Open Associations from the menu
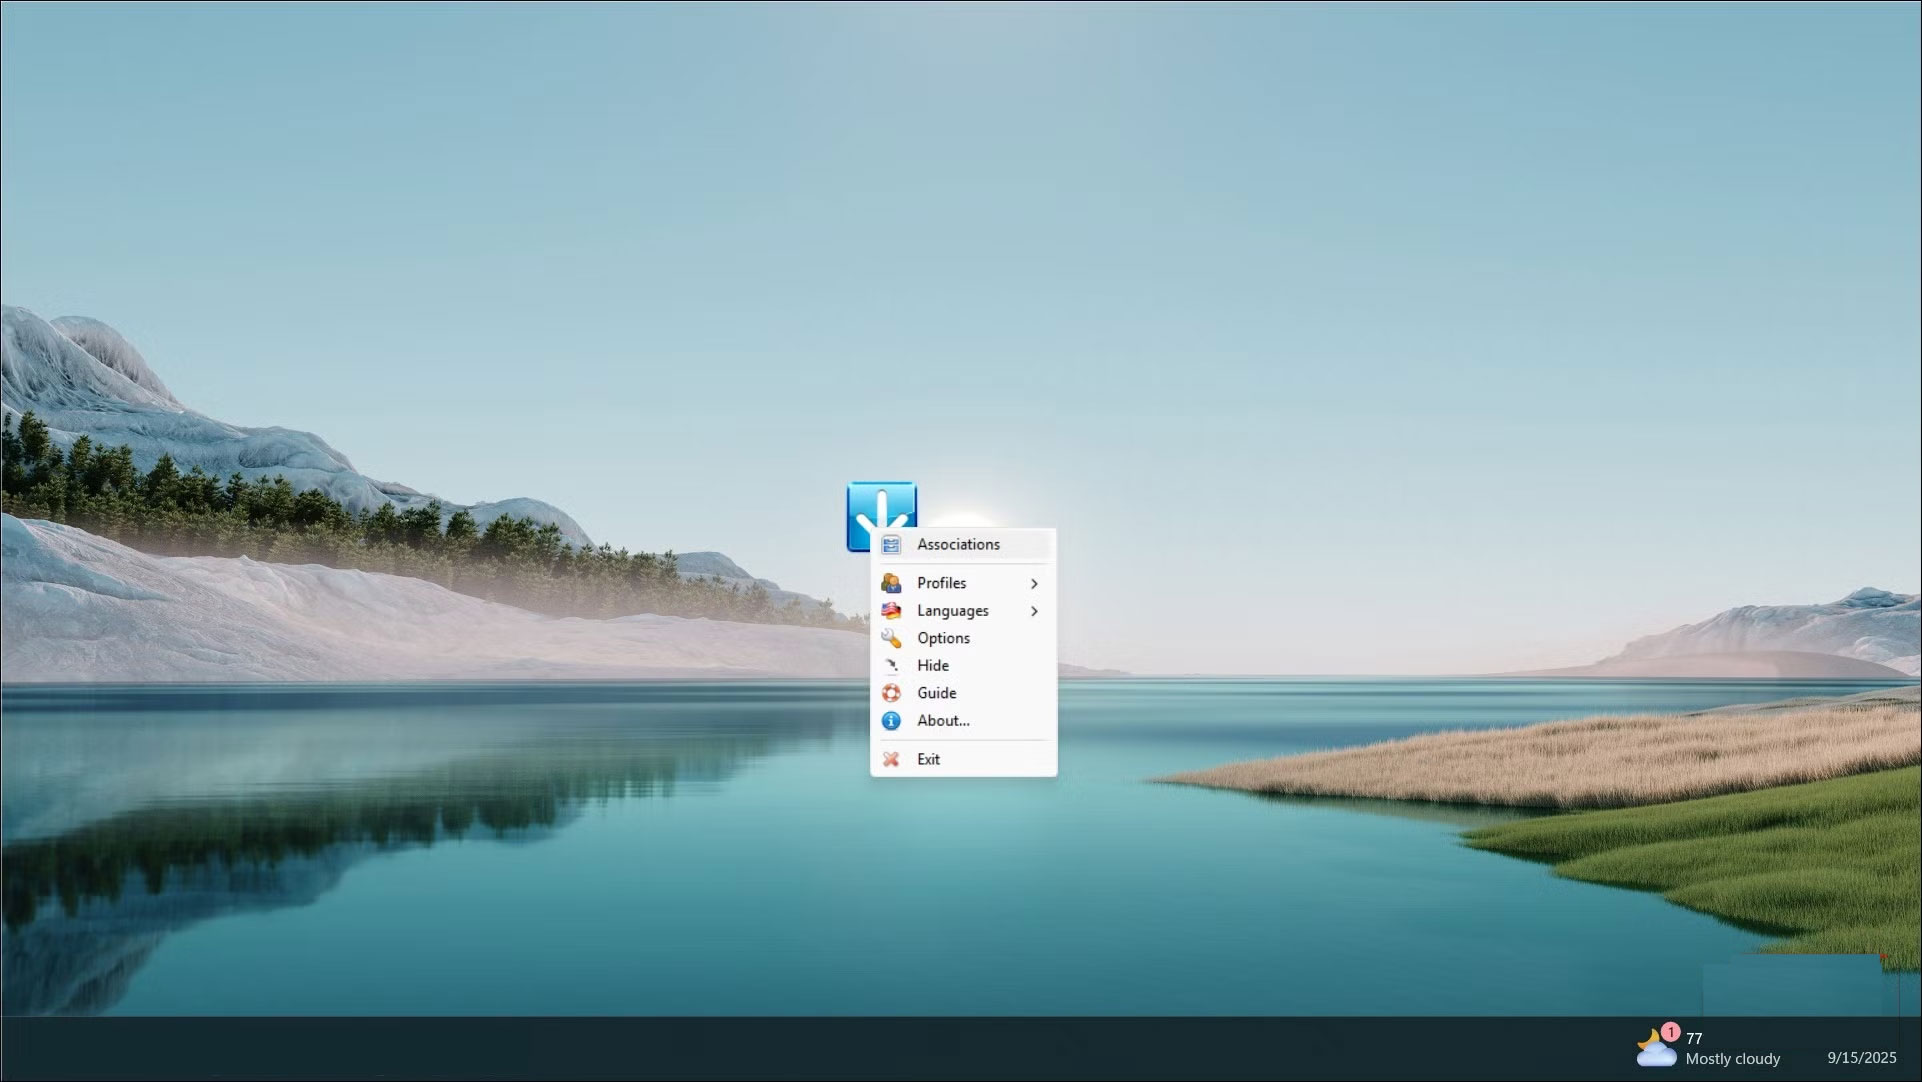The width and height of the screenshot is (1922, 1082). pos(958,544)
